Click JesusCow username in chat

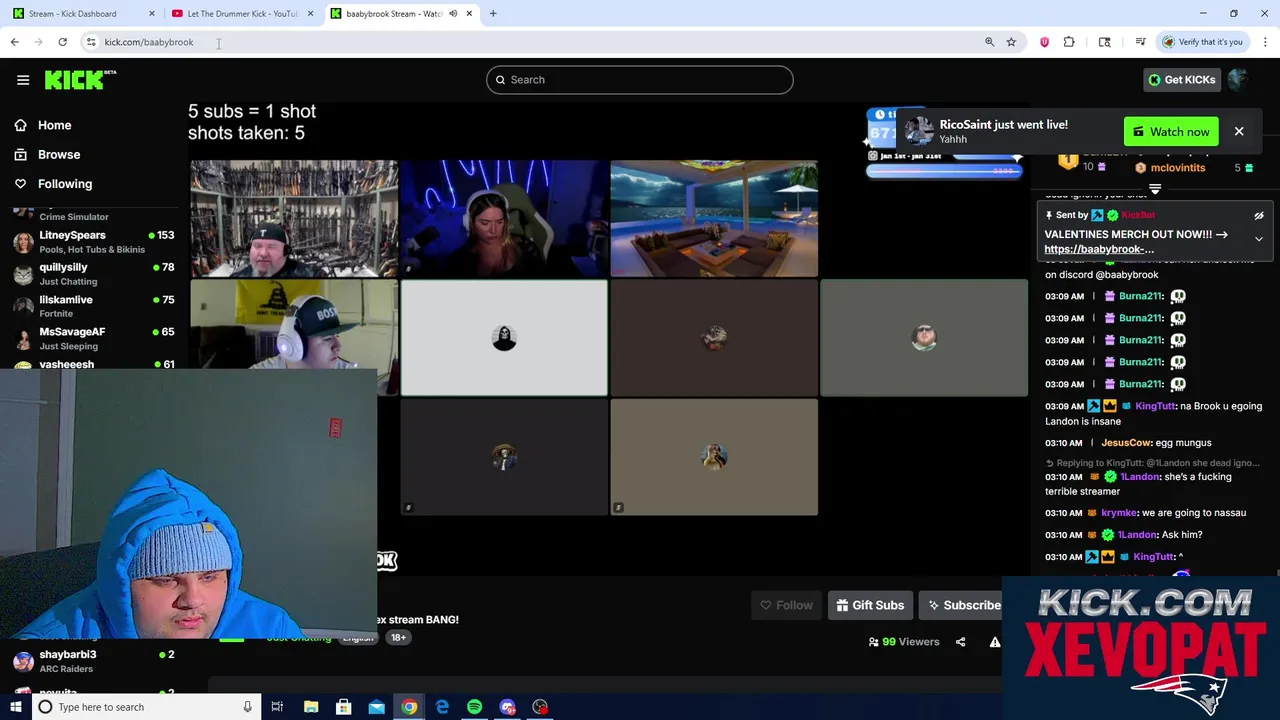tap(1126, 443)
